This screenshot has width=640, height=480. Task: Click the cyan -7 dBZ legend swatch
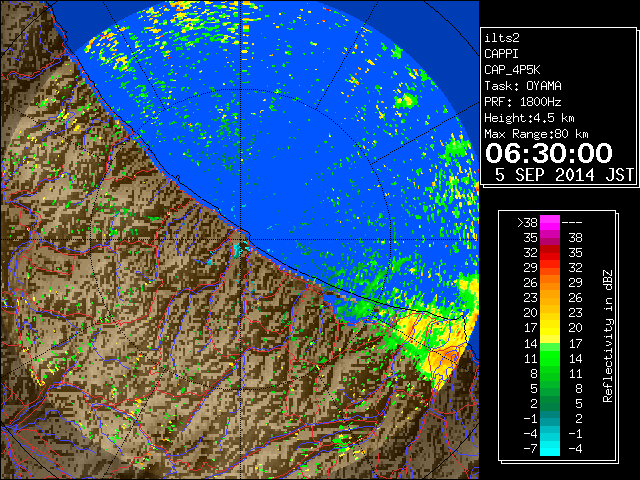click(x=550, y=448)
